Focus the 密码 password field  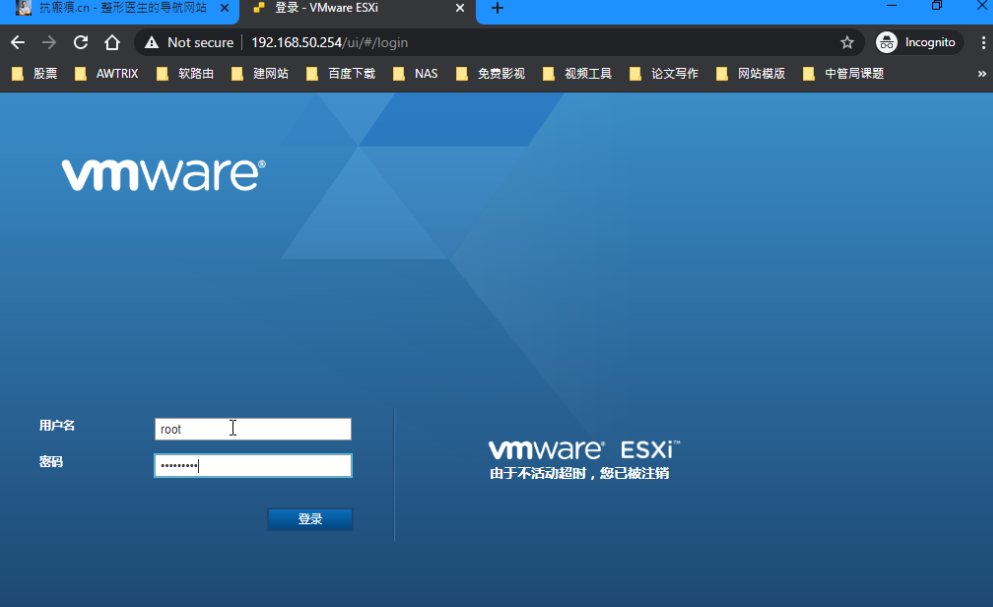pyautogui.click(x=253, y=466)
